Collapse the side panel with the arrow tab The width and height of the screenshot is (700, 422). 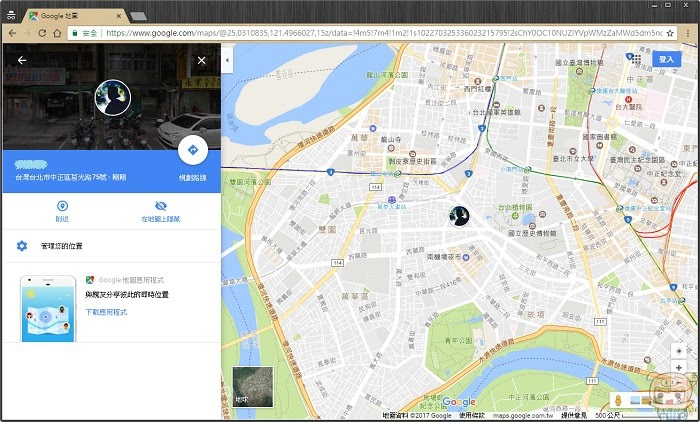coord(227,60)
